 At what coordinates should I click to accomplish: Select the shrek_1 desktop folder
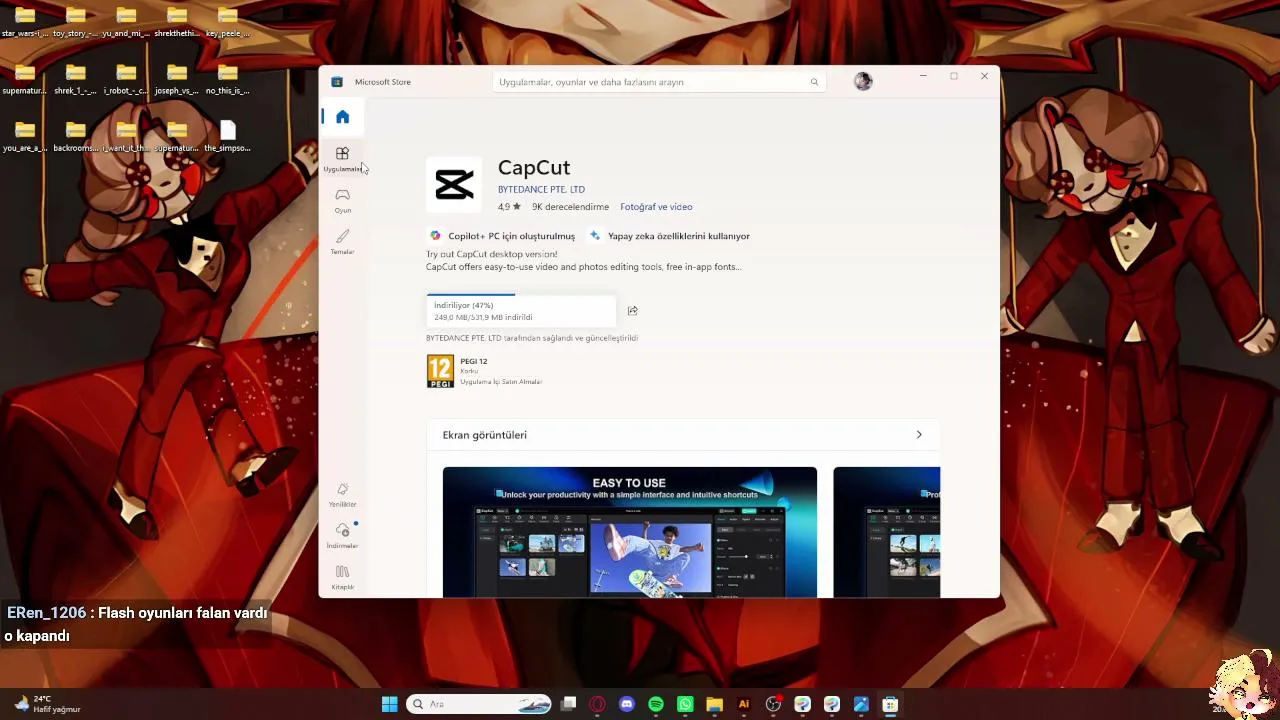click(x=76, y=79)
